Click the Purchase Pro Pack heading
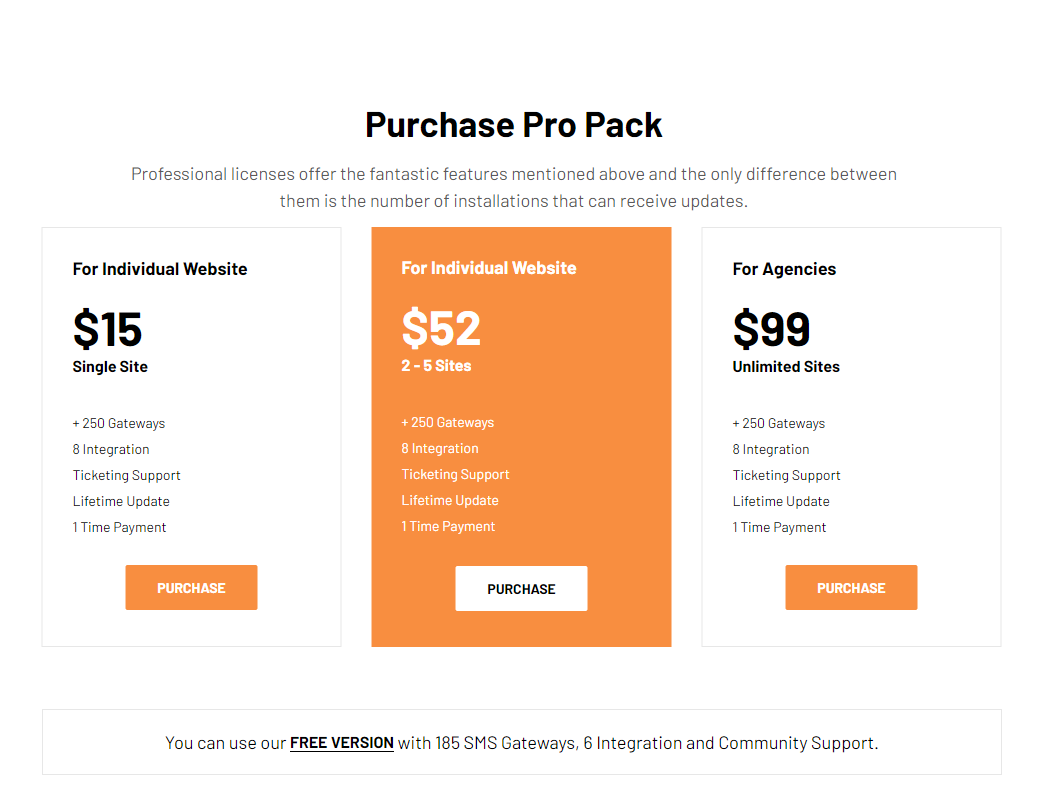The image size is (1049, 801). [514, 125]
